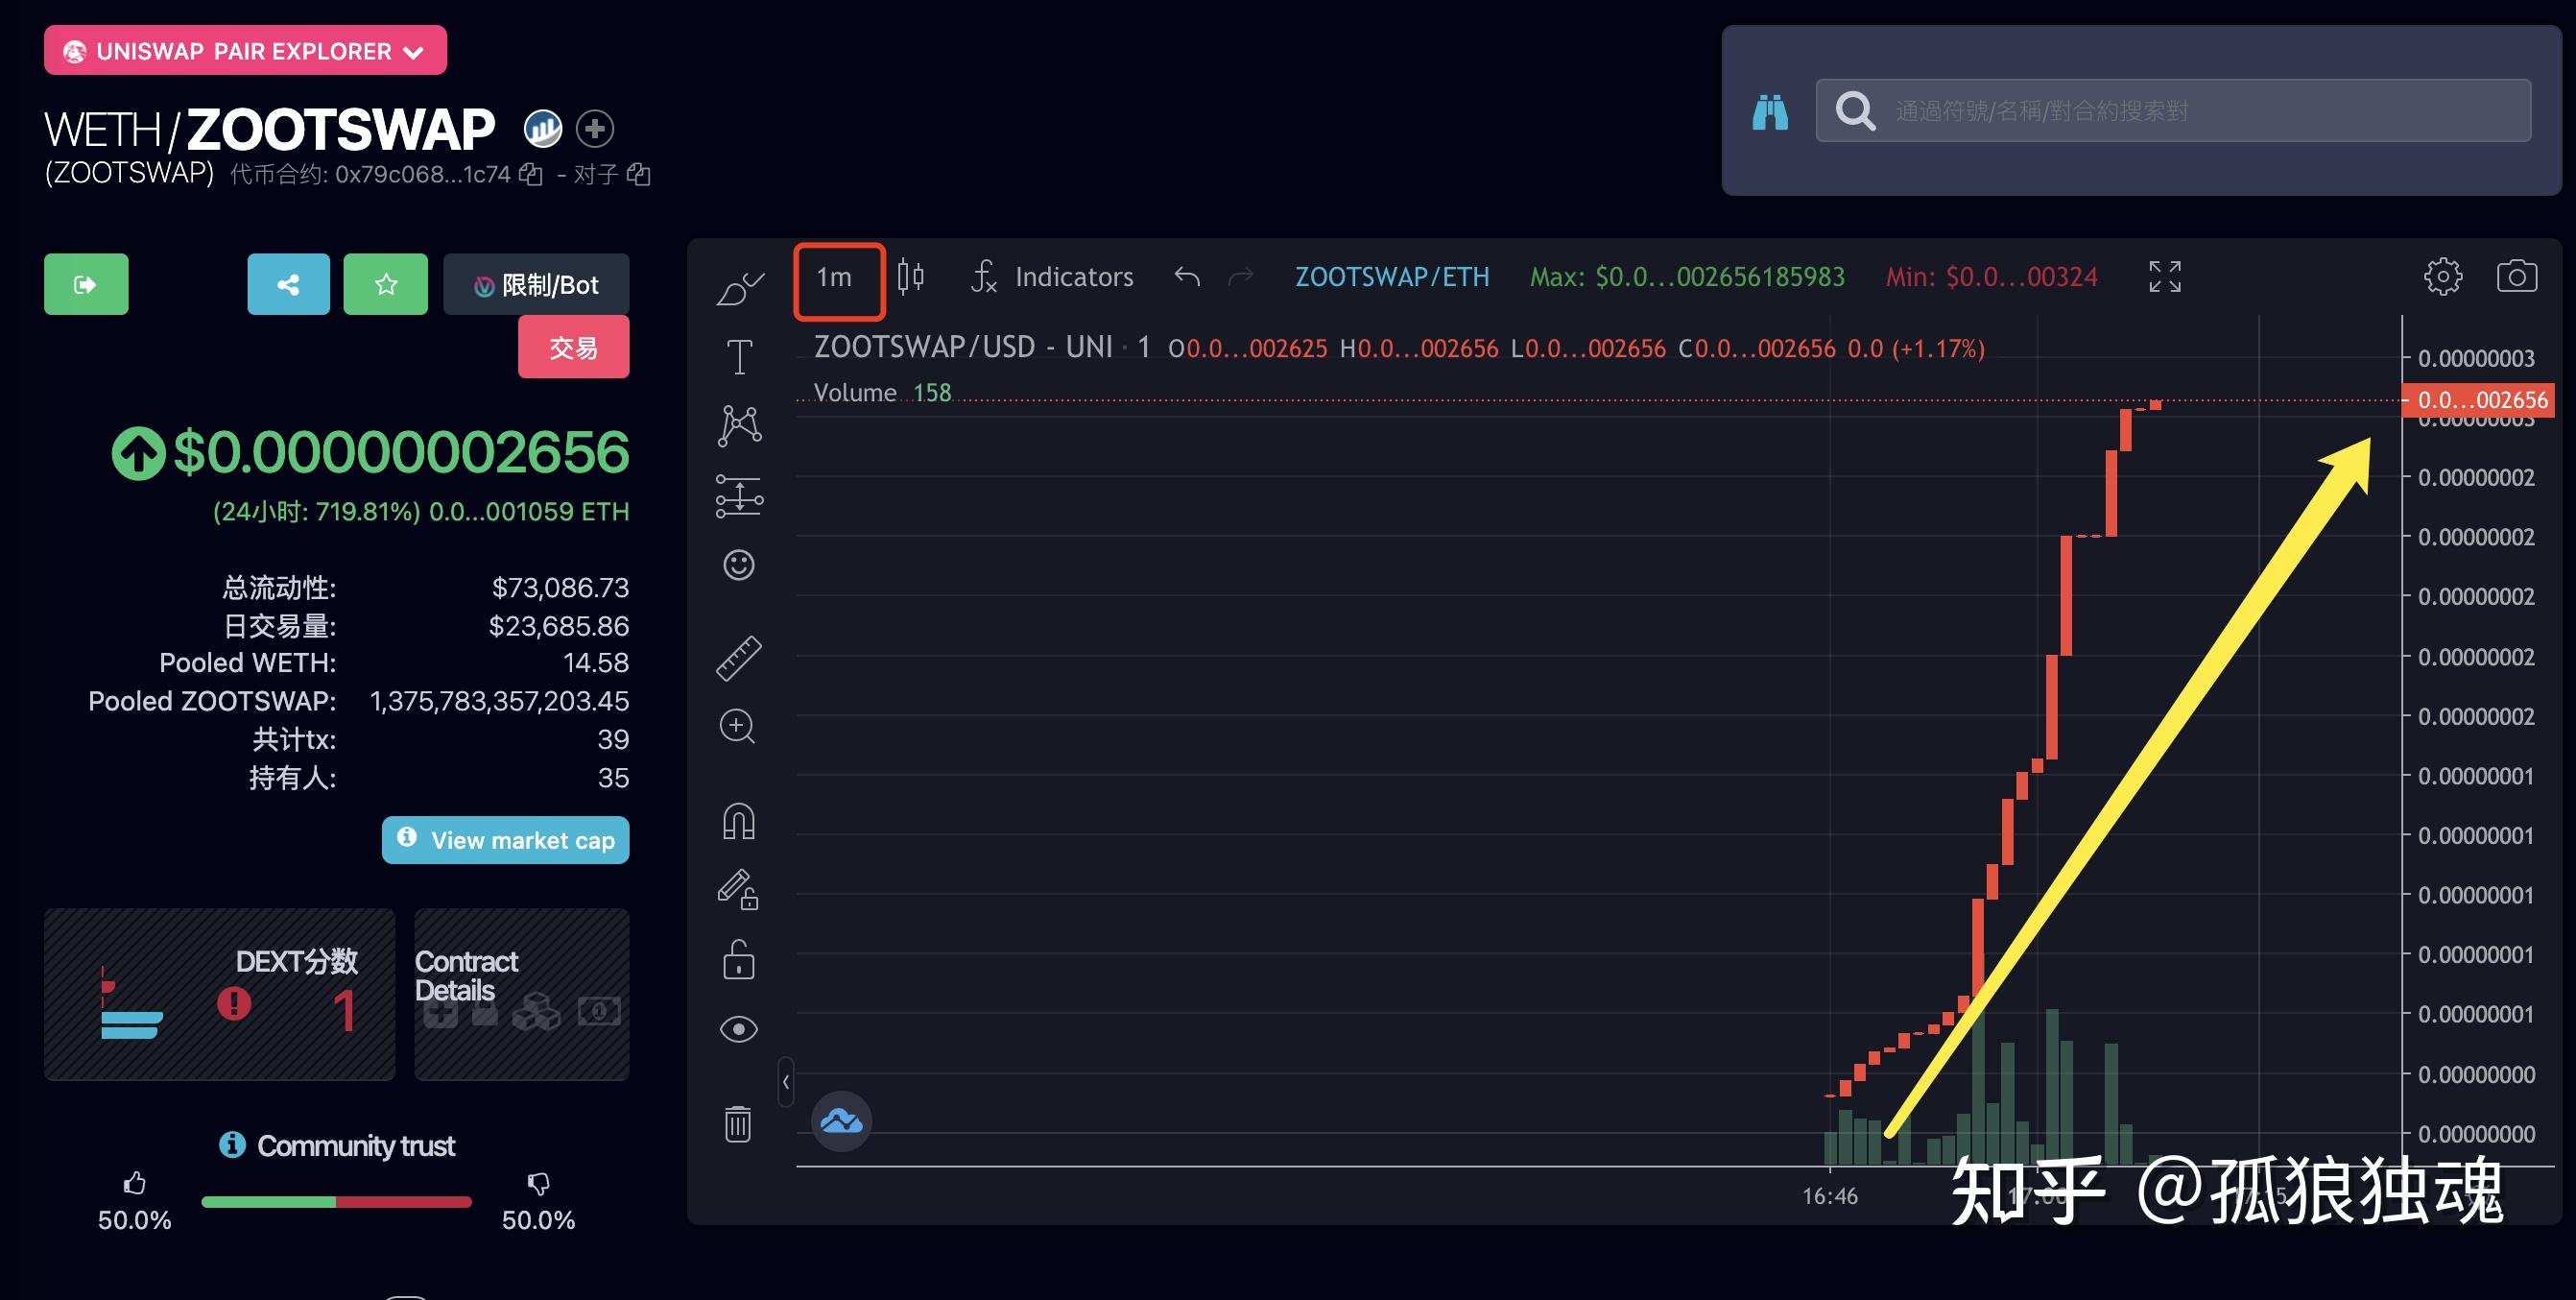Select the zoom in tool

pyautogui.click(x=738, y=727)
